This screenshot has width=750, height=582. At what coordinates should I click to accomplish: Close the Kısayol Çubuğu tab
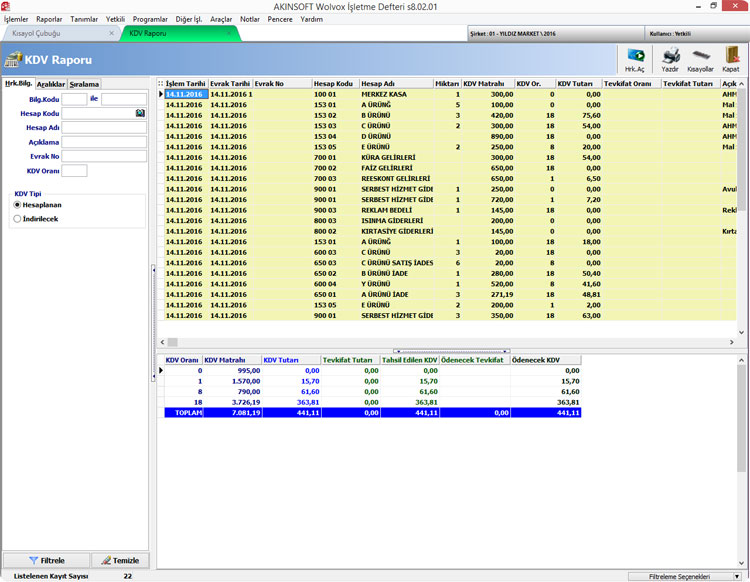point(111,33)
